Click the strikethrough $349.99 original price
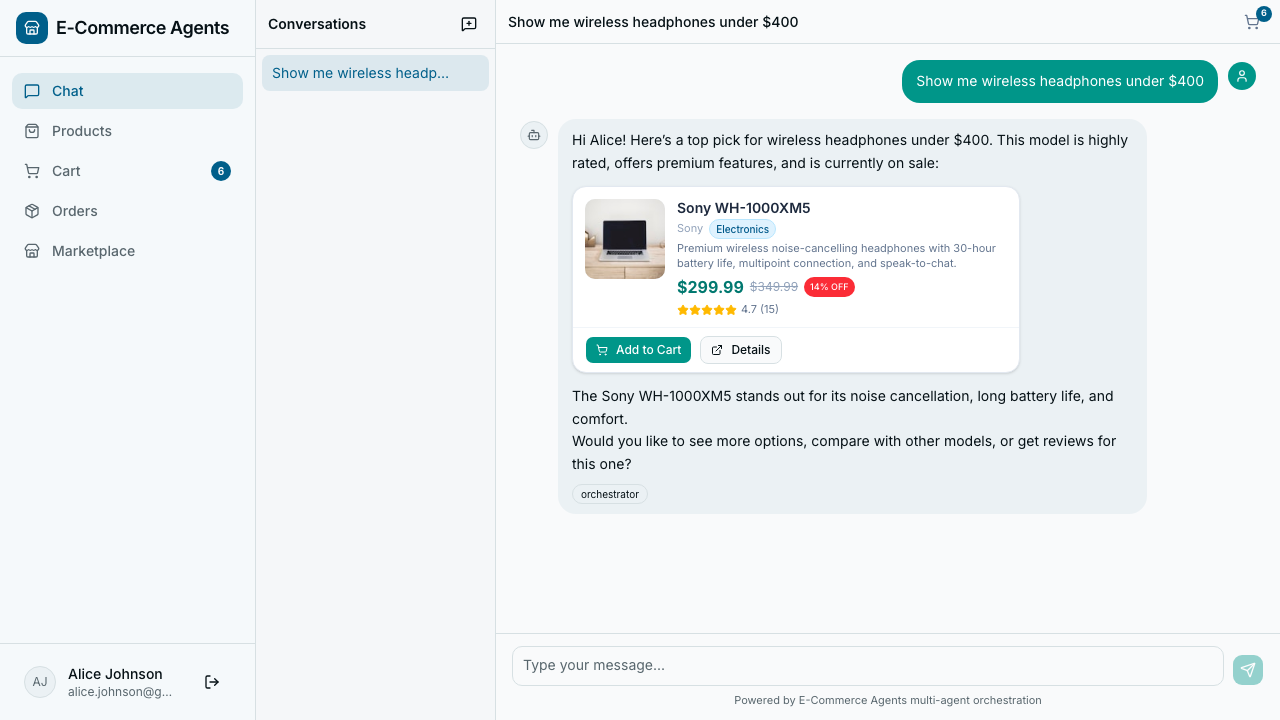Viewport: 1280px width, 720px height. tap(774, 287)
